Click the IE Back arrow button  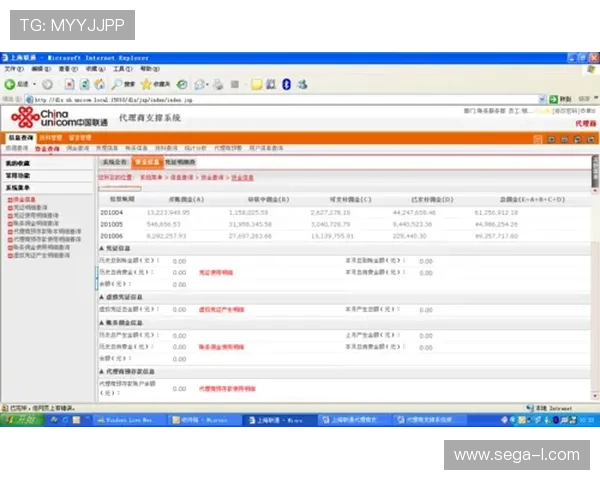click(10, 85)
